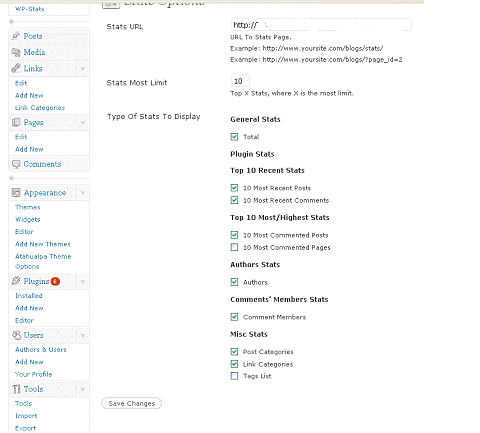
Task: Collapse the Links menu arrow
Action: 83,69
